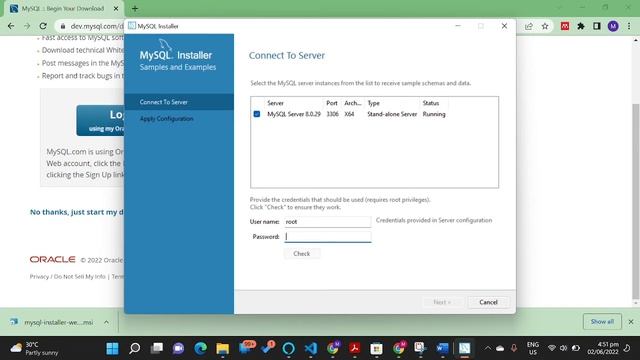
Task: Expand the mysql-installer download options chevron
Action: 106,322
